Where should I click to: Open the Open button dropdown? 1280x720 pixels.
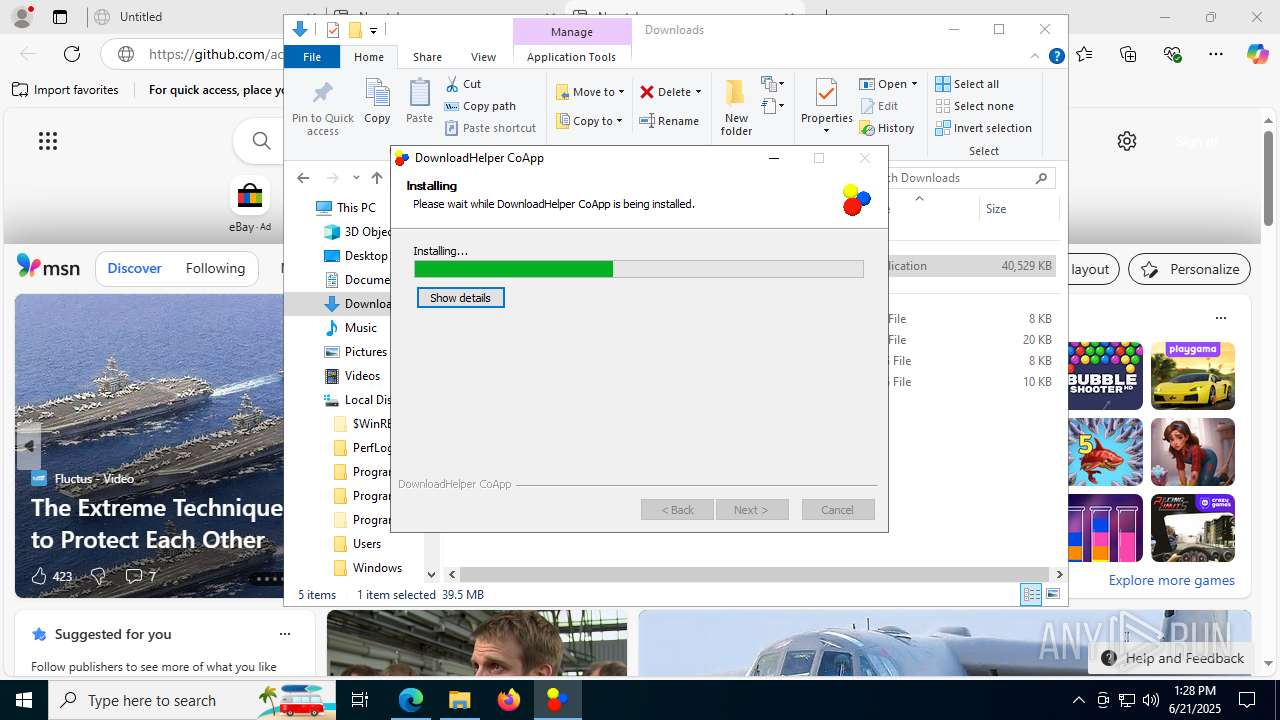914,84
